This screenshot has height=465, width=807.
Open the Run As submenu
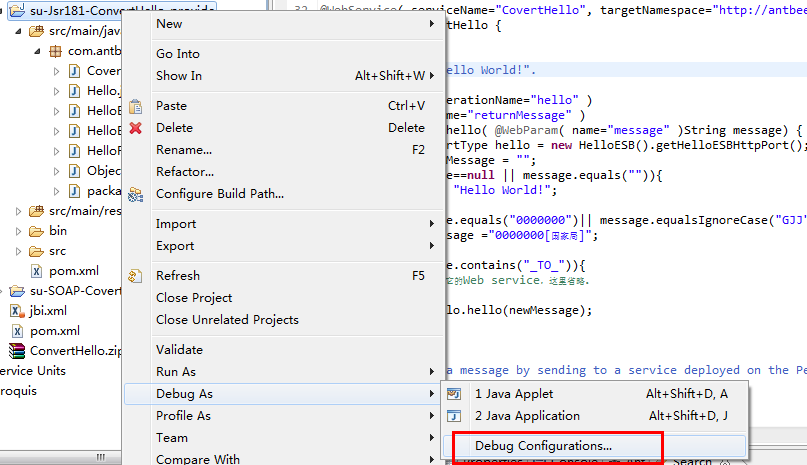(177, 372)
